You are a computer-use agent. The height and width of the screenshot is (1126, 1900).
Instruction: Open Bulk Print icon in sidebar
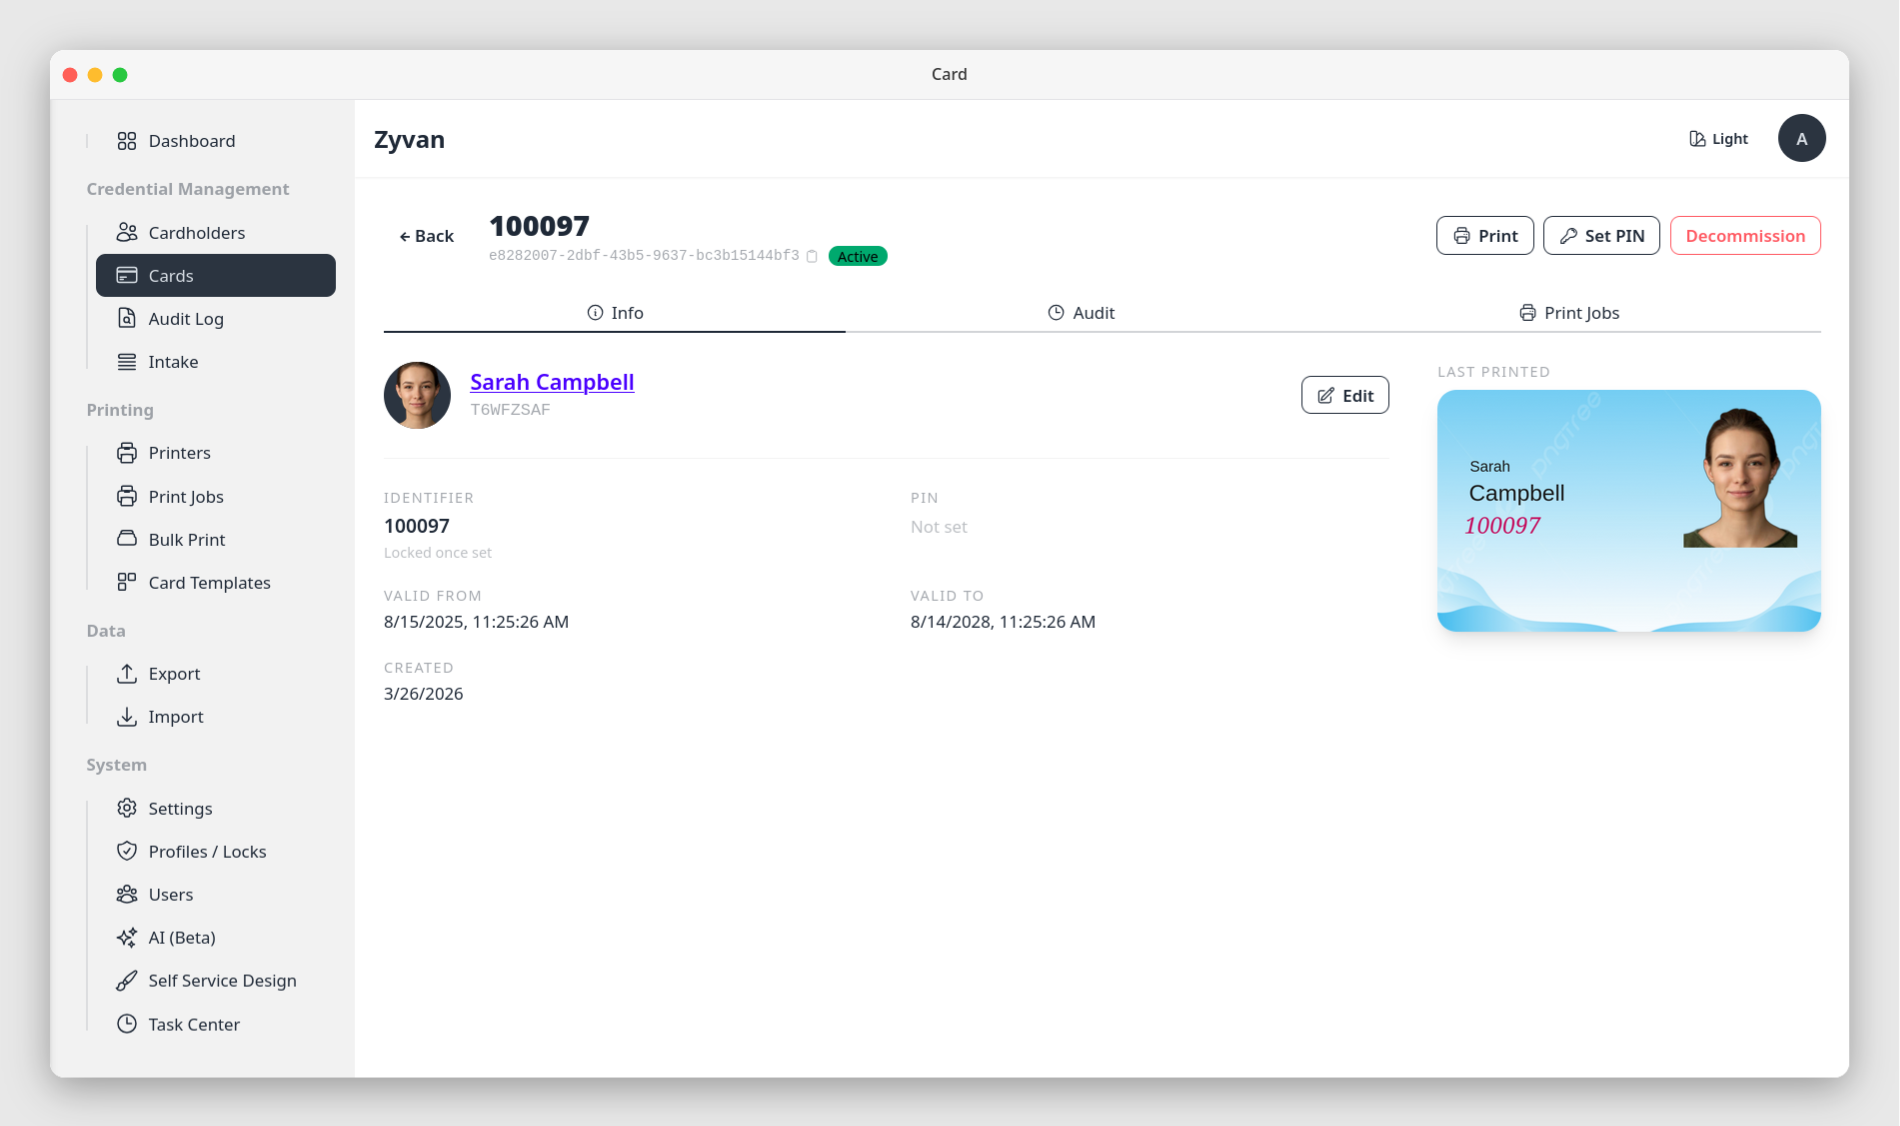127,539
